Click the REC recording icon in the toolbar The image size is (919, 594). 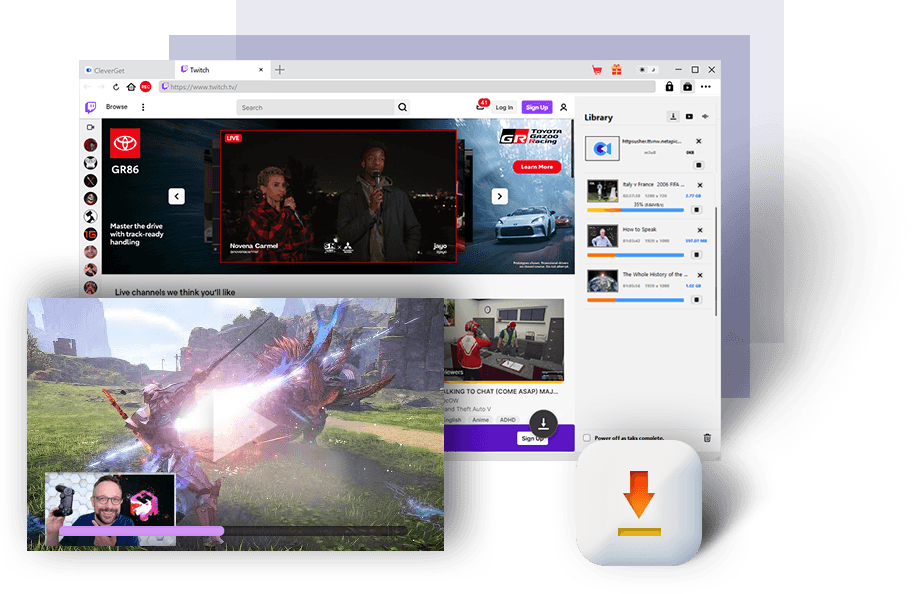tap(144, 87)
